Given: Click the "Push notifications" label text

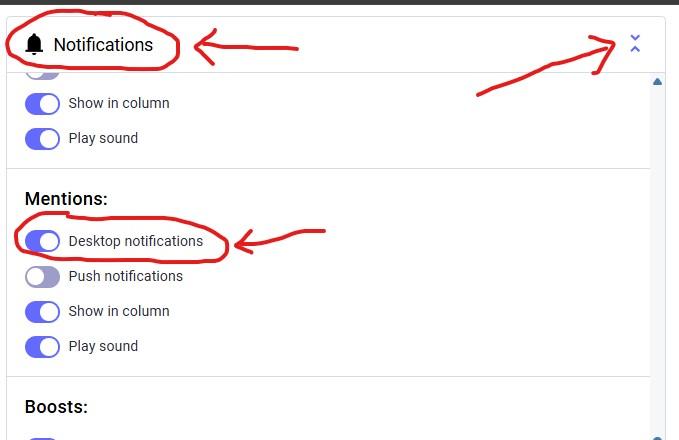Looking at the screenshot, I should [125, 276].
